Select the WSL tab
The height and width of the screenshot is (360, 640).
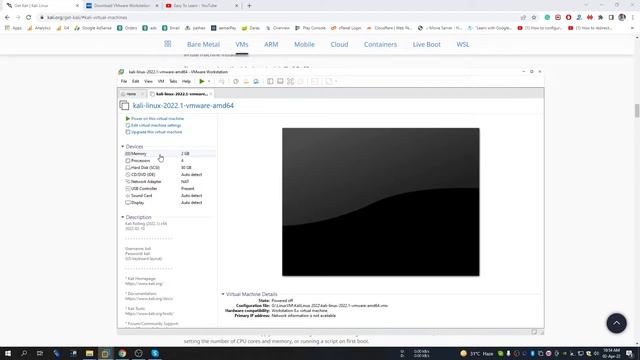coord(462,44)
